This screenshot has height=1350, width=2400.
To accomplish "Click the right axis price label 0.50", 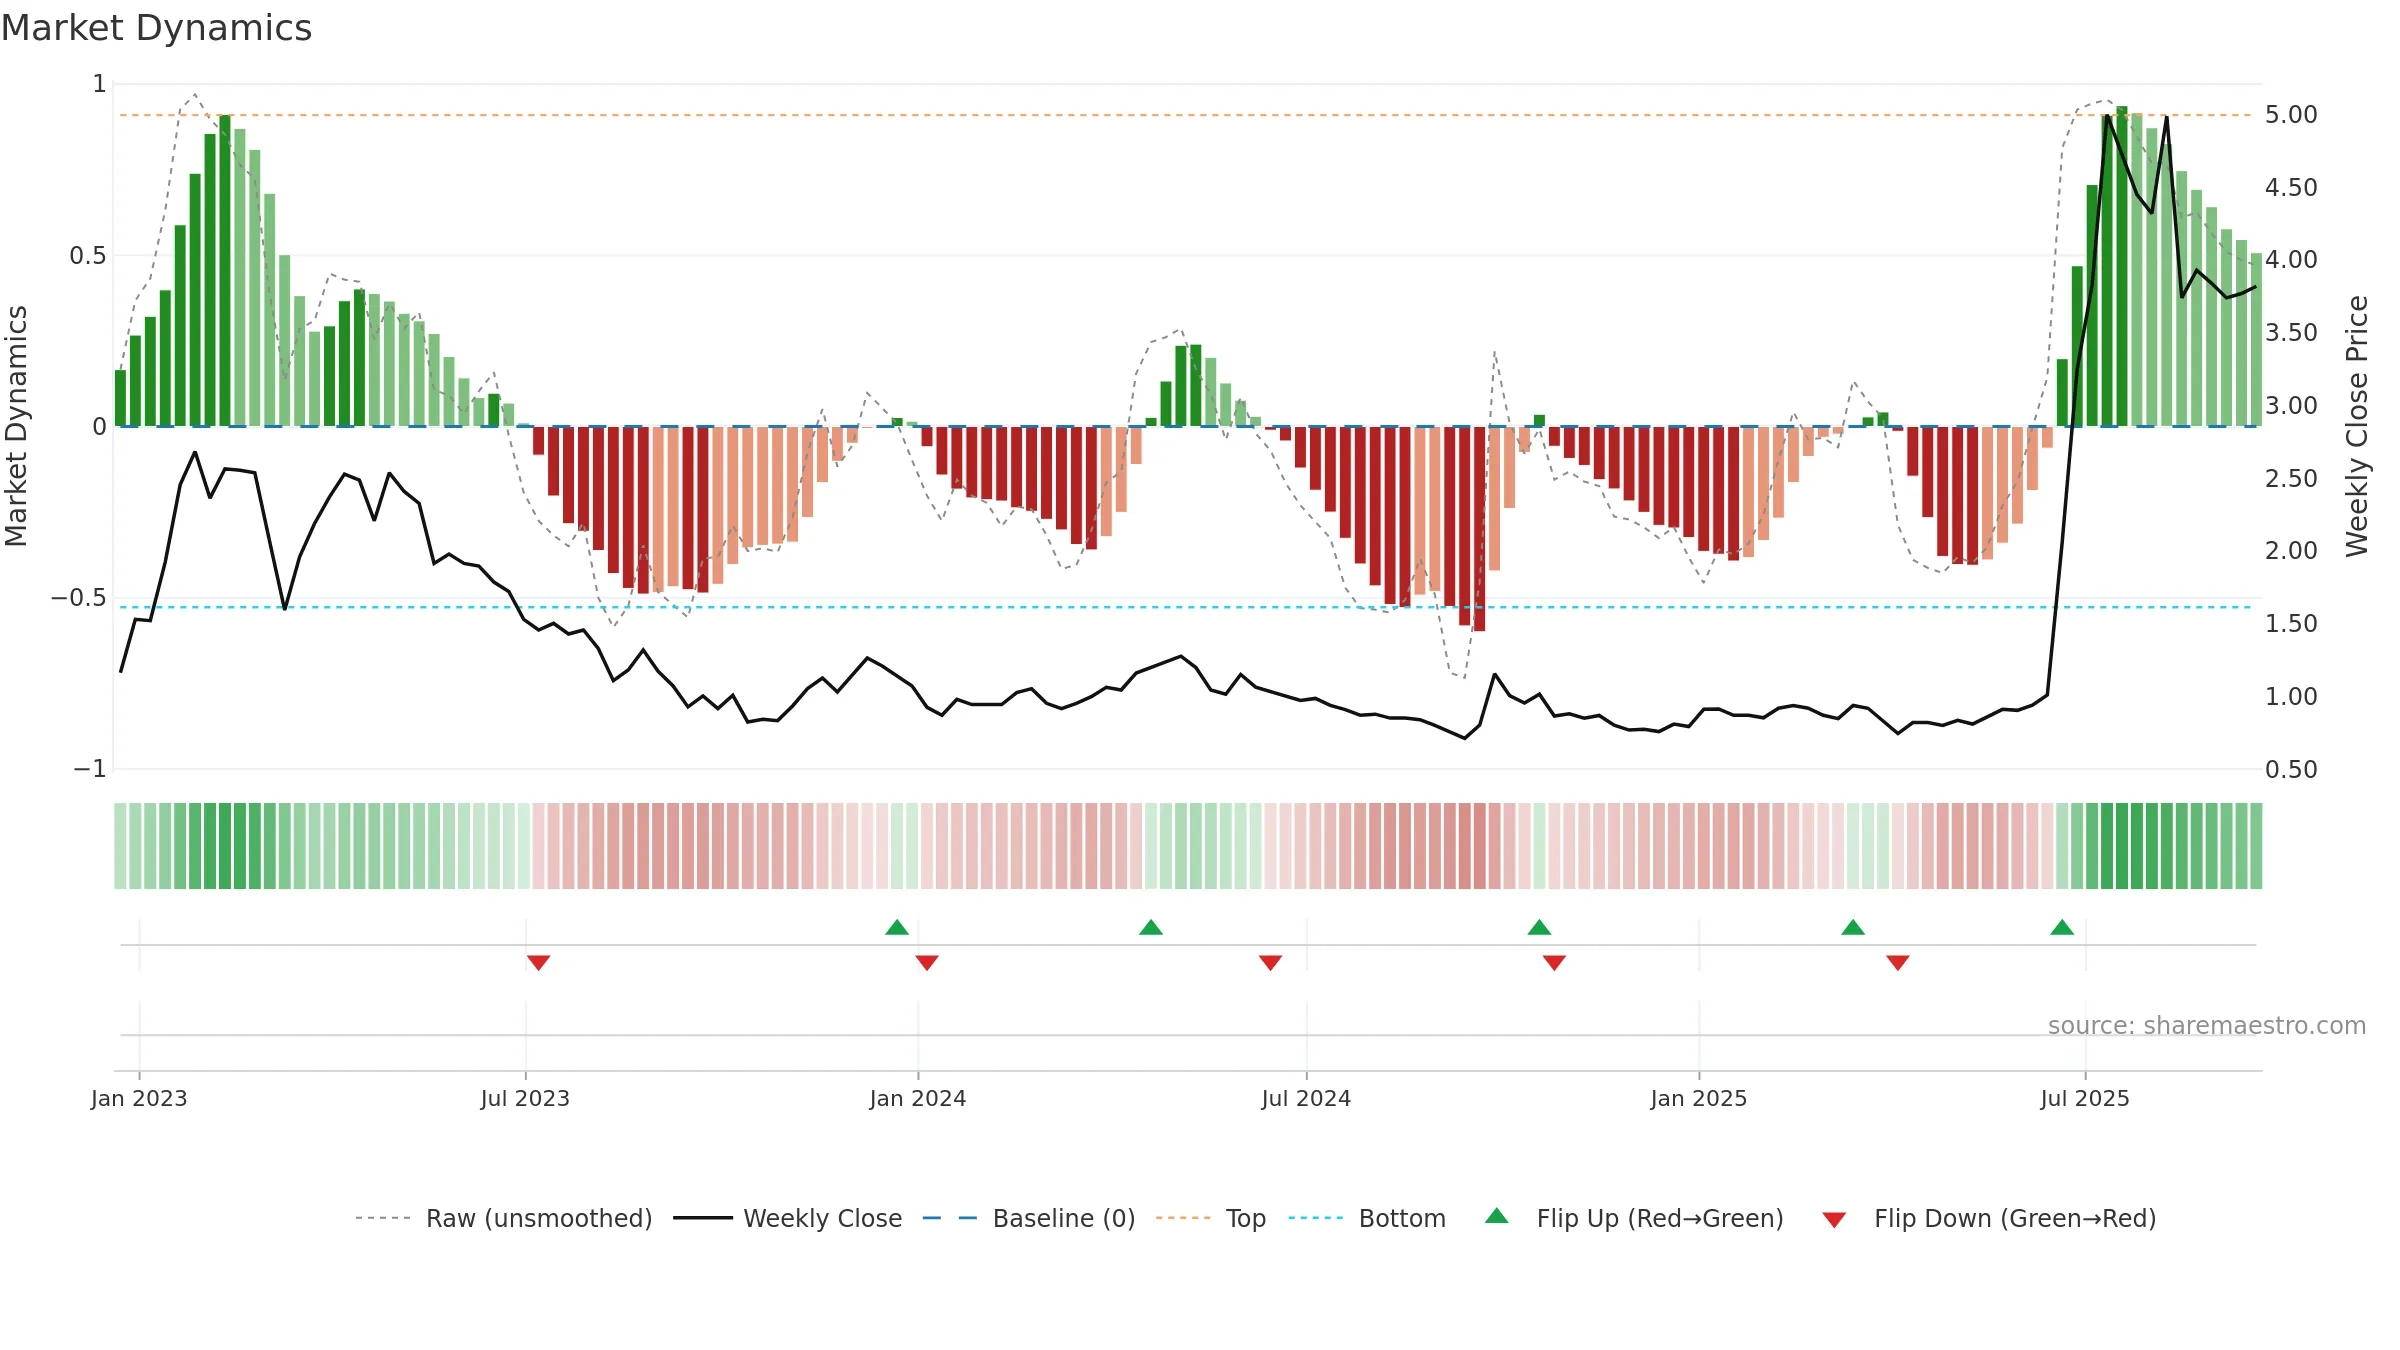I will [2291, 770].
